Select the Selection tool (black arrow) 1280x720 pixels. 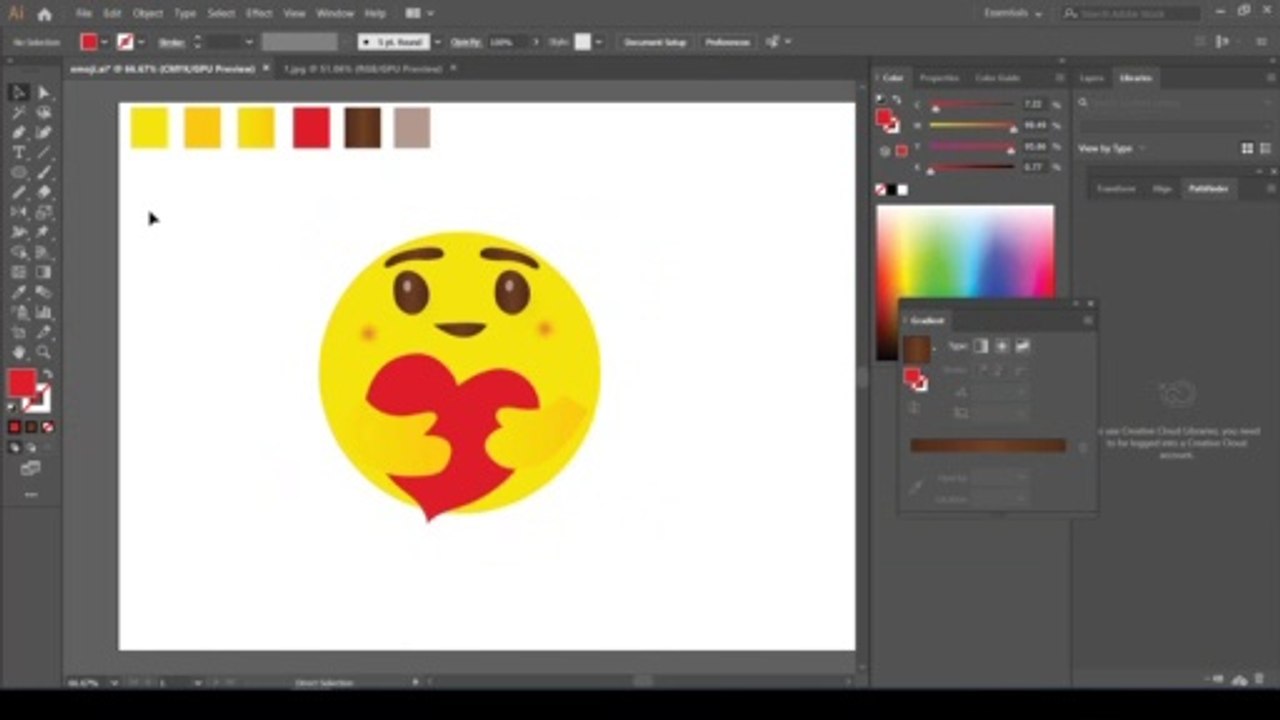pos(18,92)
